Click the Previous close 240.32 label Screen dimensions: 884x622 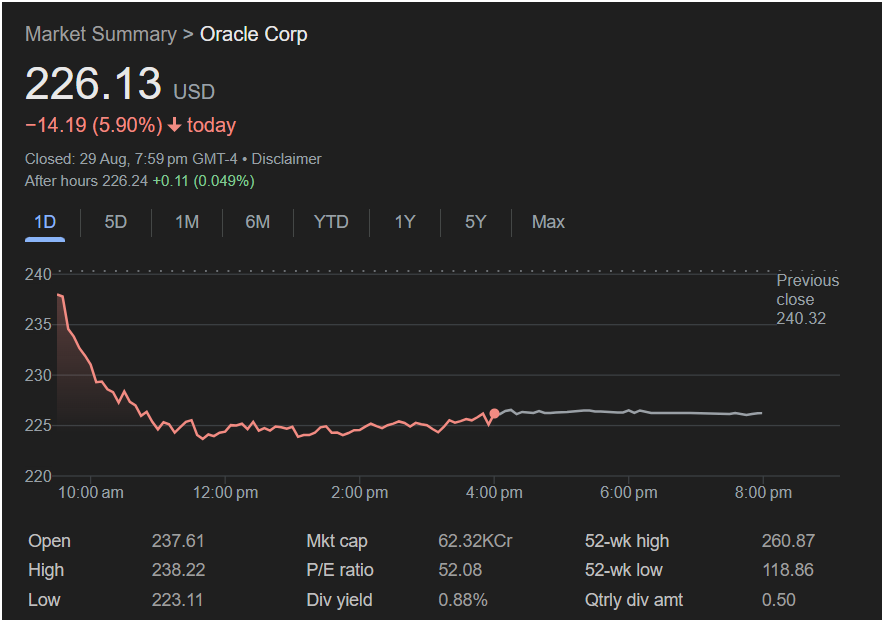click(808, 300)
